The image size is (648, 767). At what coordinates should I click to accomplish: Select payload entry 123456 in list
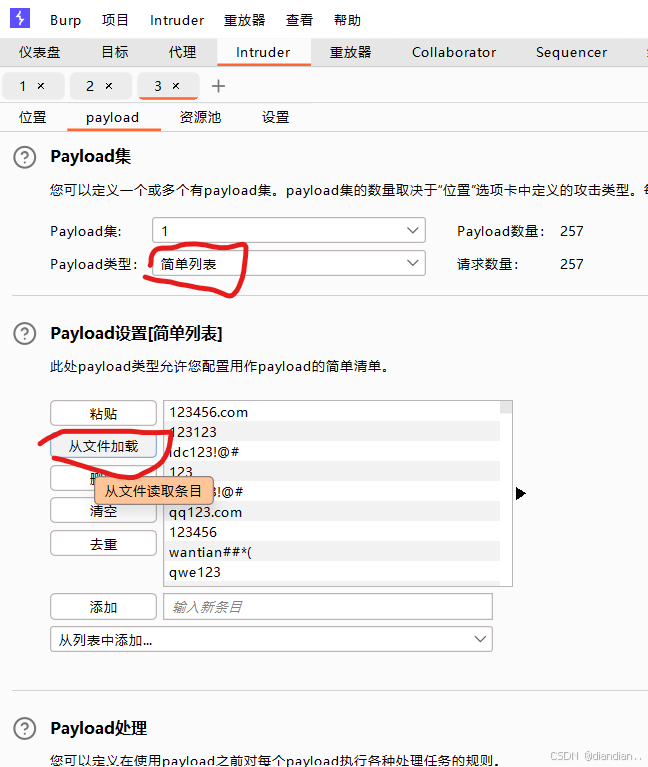pyautogui.click(x=332, y=532)
